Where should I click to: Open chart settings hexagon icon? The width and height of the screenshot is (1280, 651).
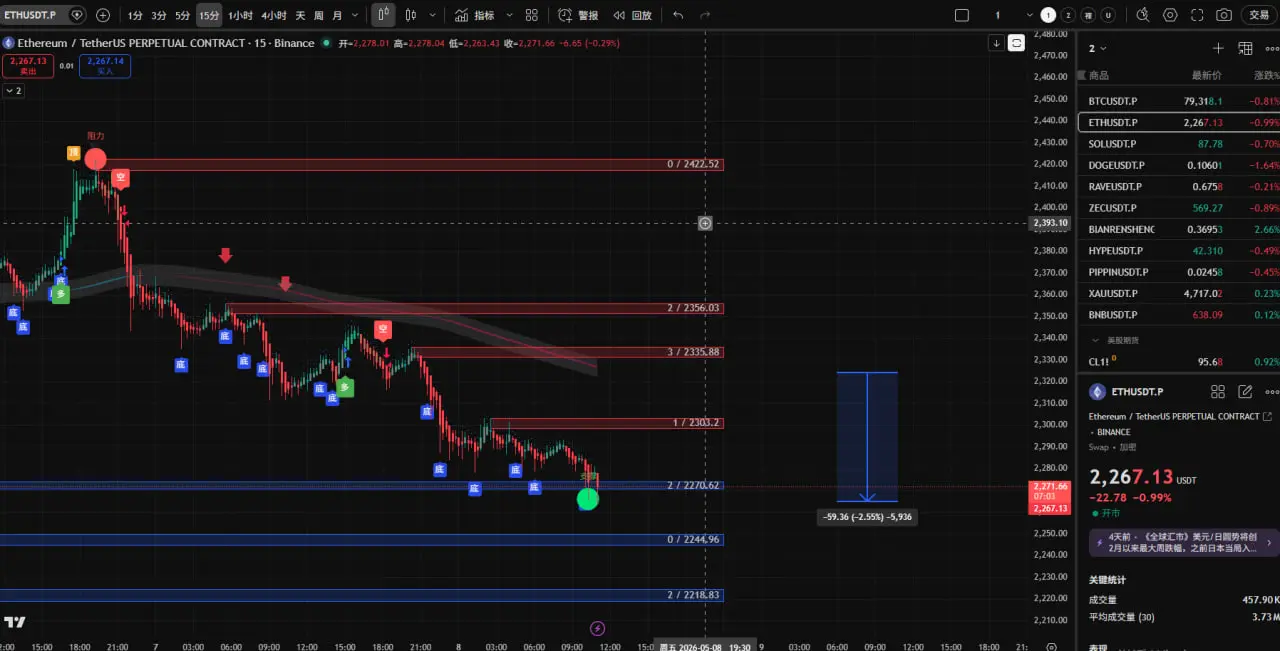click(1170, 15)
